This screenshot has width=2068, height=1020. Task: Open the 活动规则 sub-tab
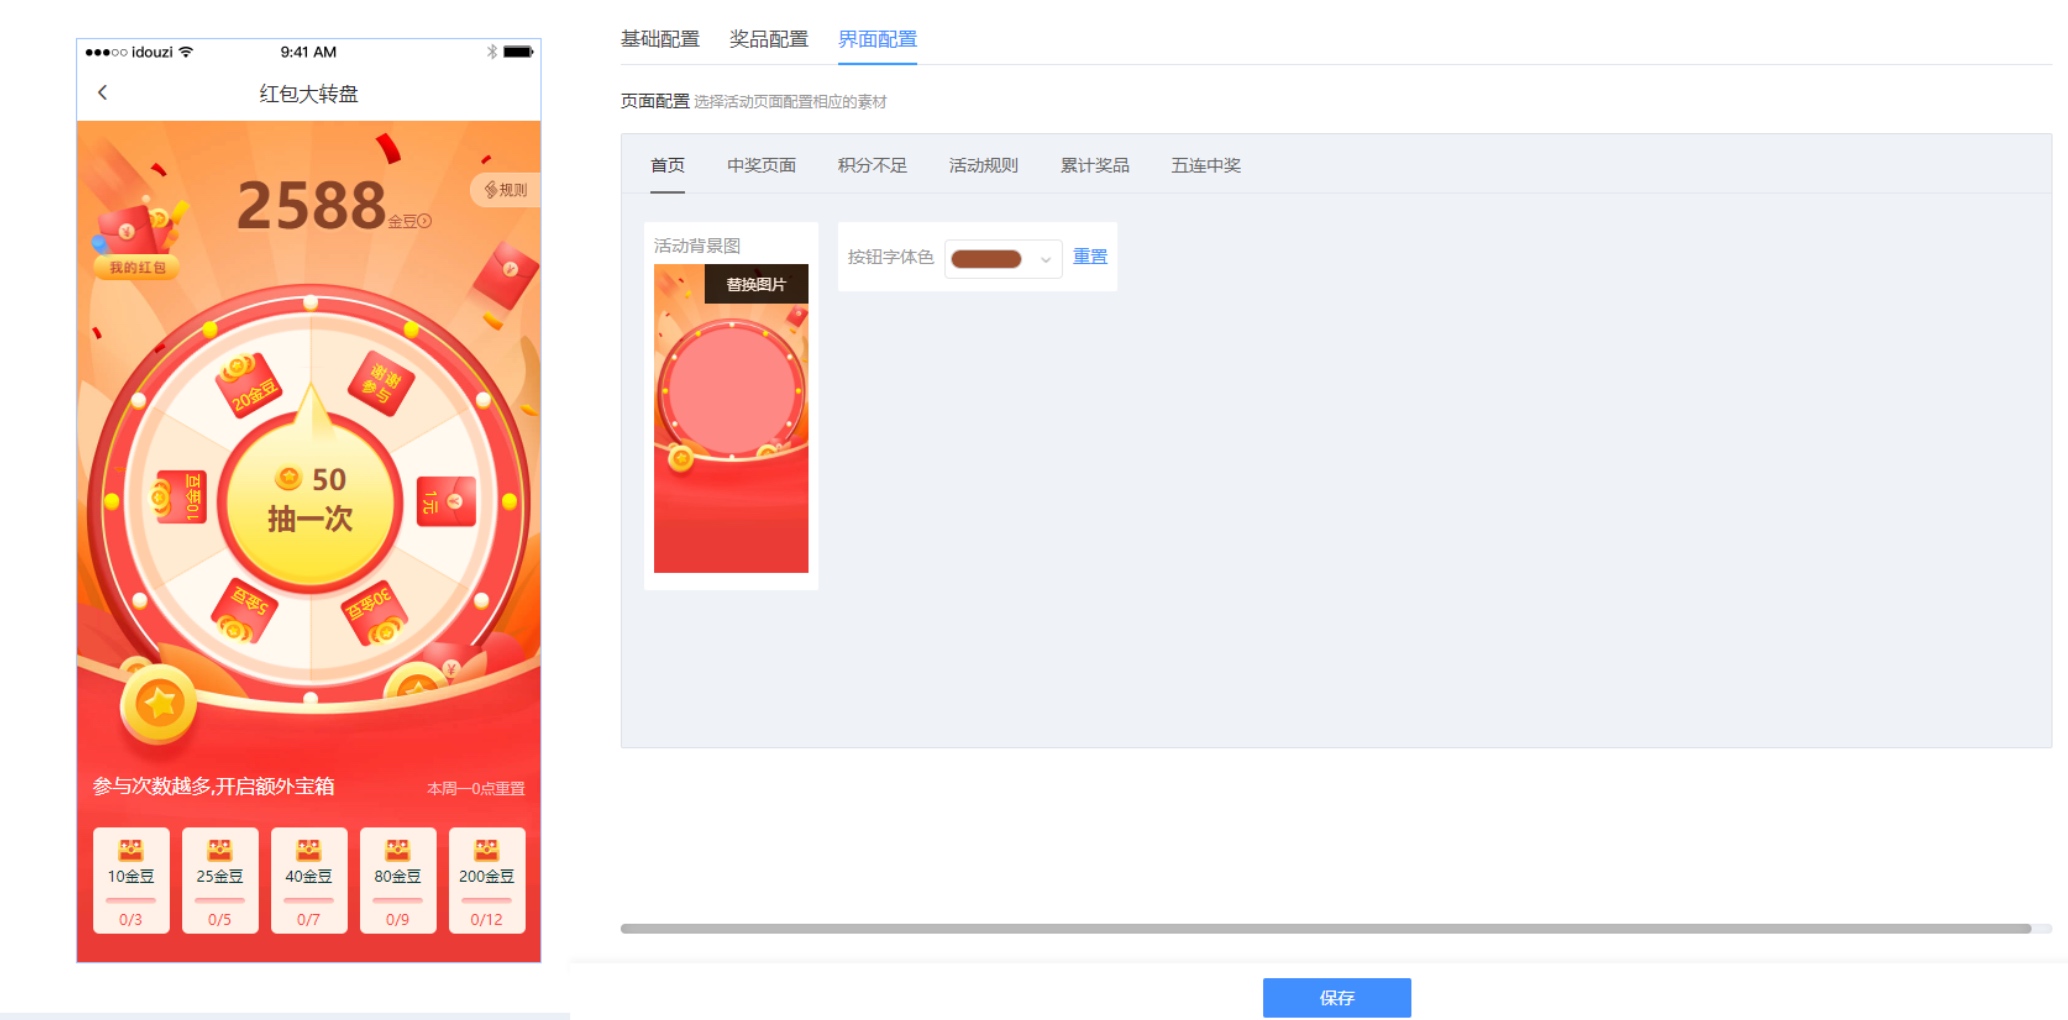[983, 165]
